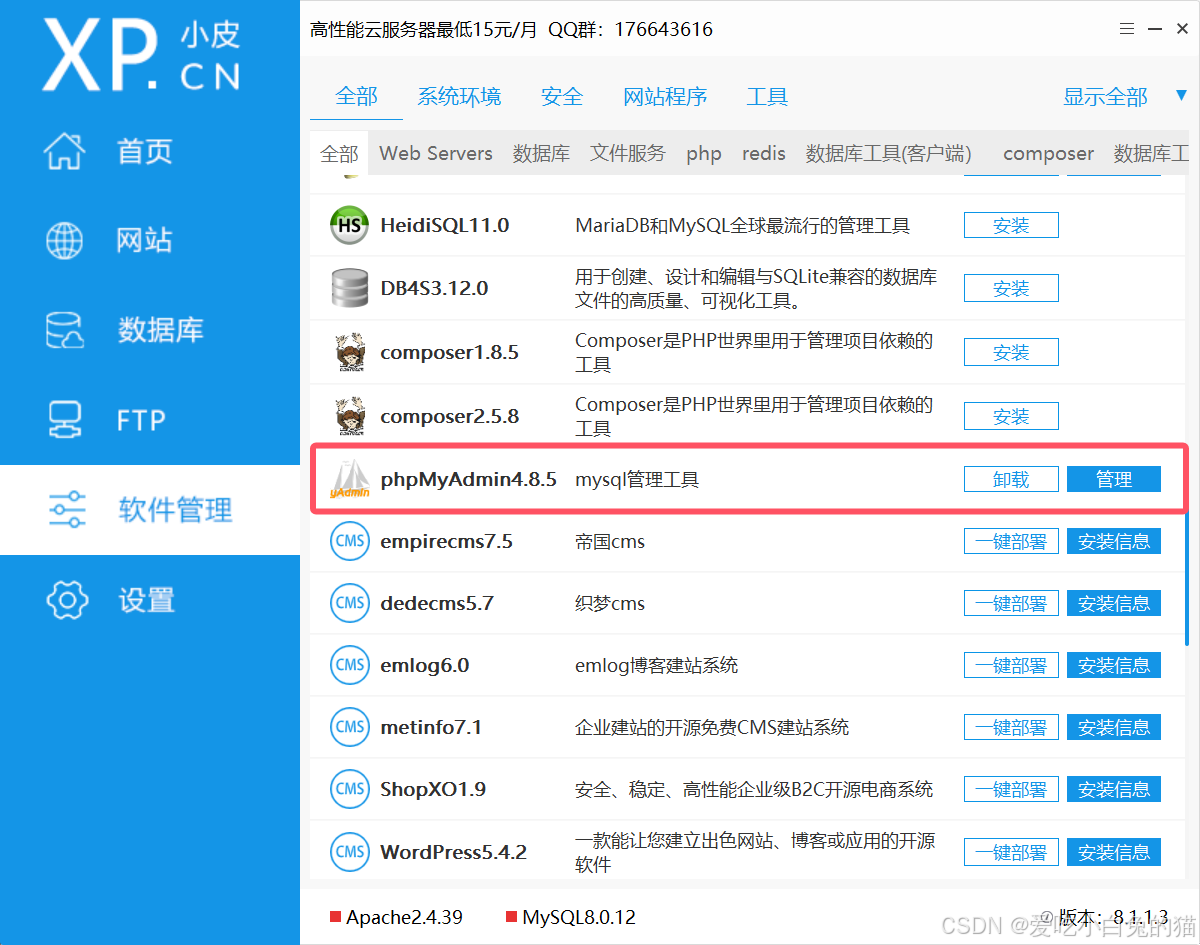View 安装信息 for WordPress5.4.2
Image resolution: width=1200 pixels, height=945 pixels.
click(1114, 853)
